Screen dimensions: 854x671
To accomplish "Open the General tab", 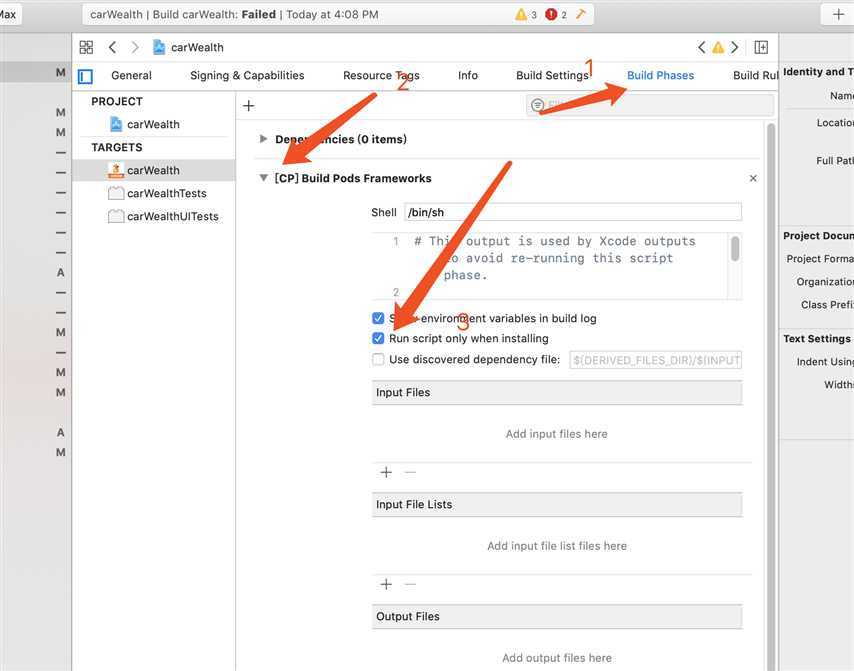I will (x=131, y=76).
